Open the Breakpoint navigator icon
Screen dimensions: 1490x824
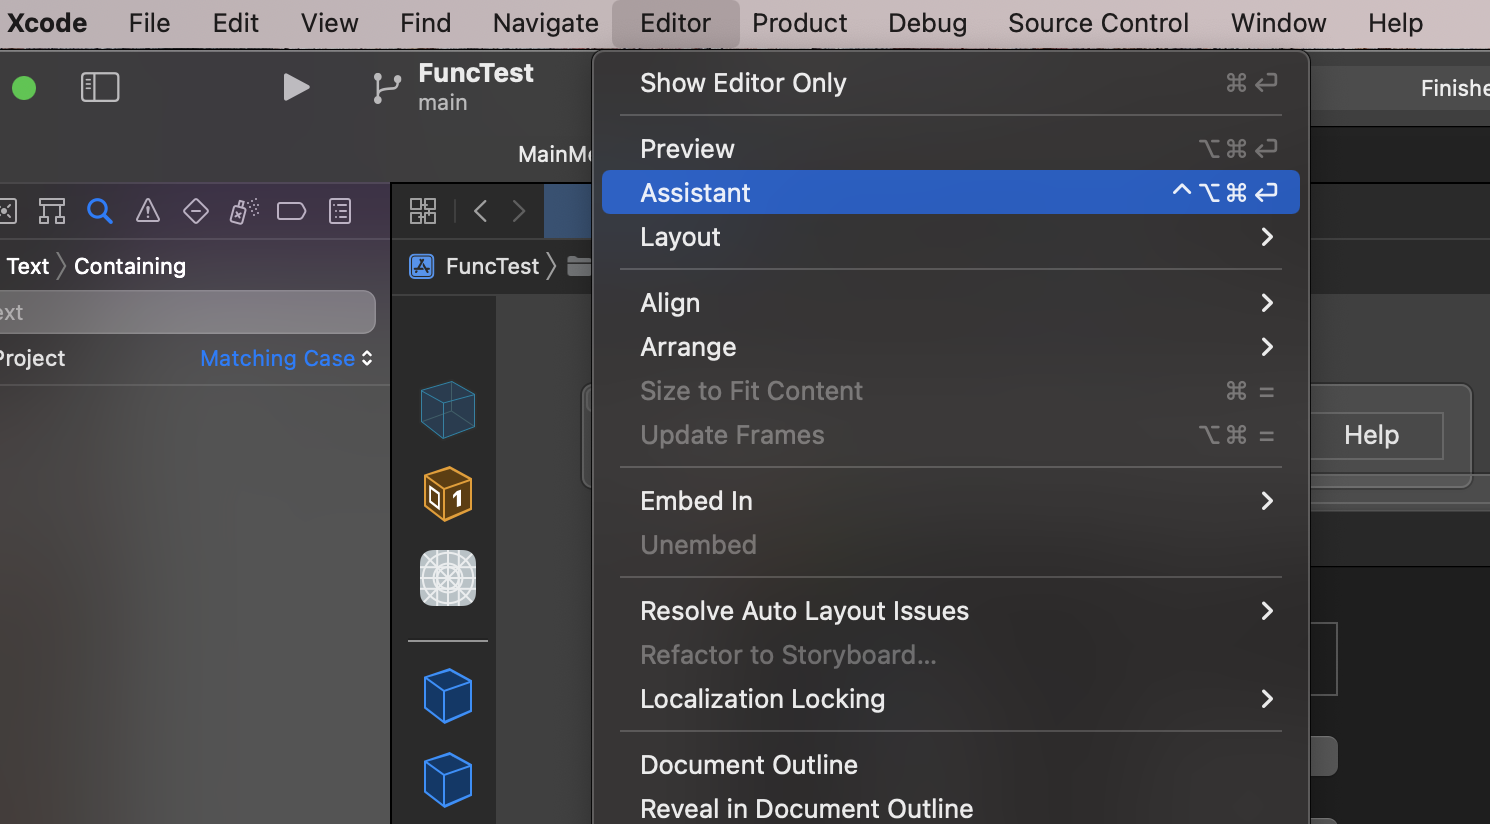point(291,211)
